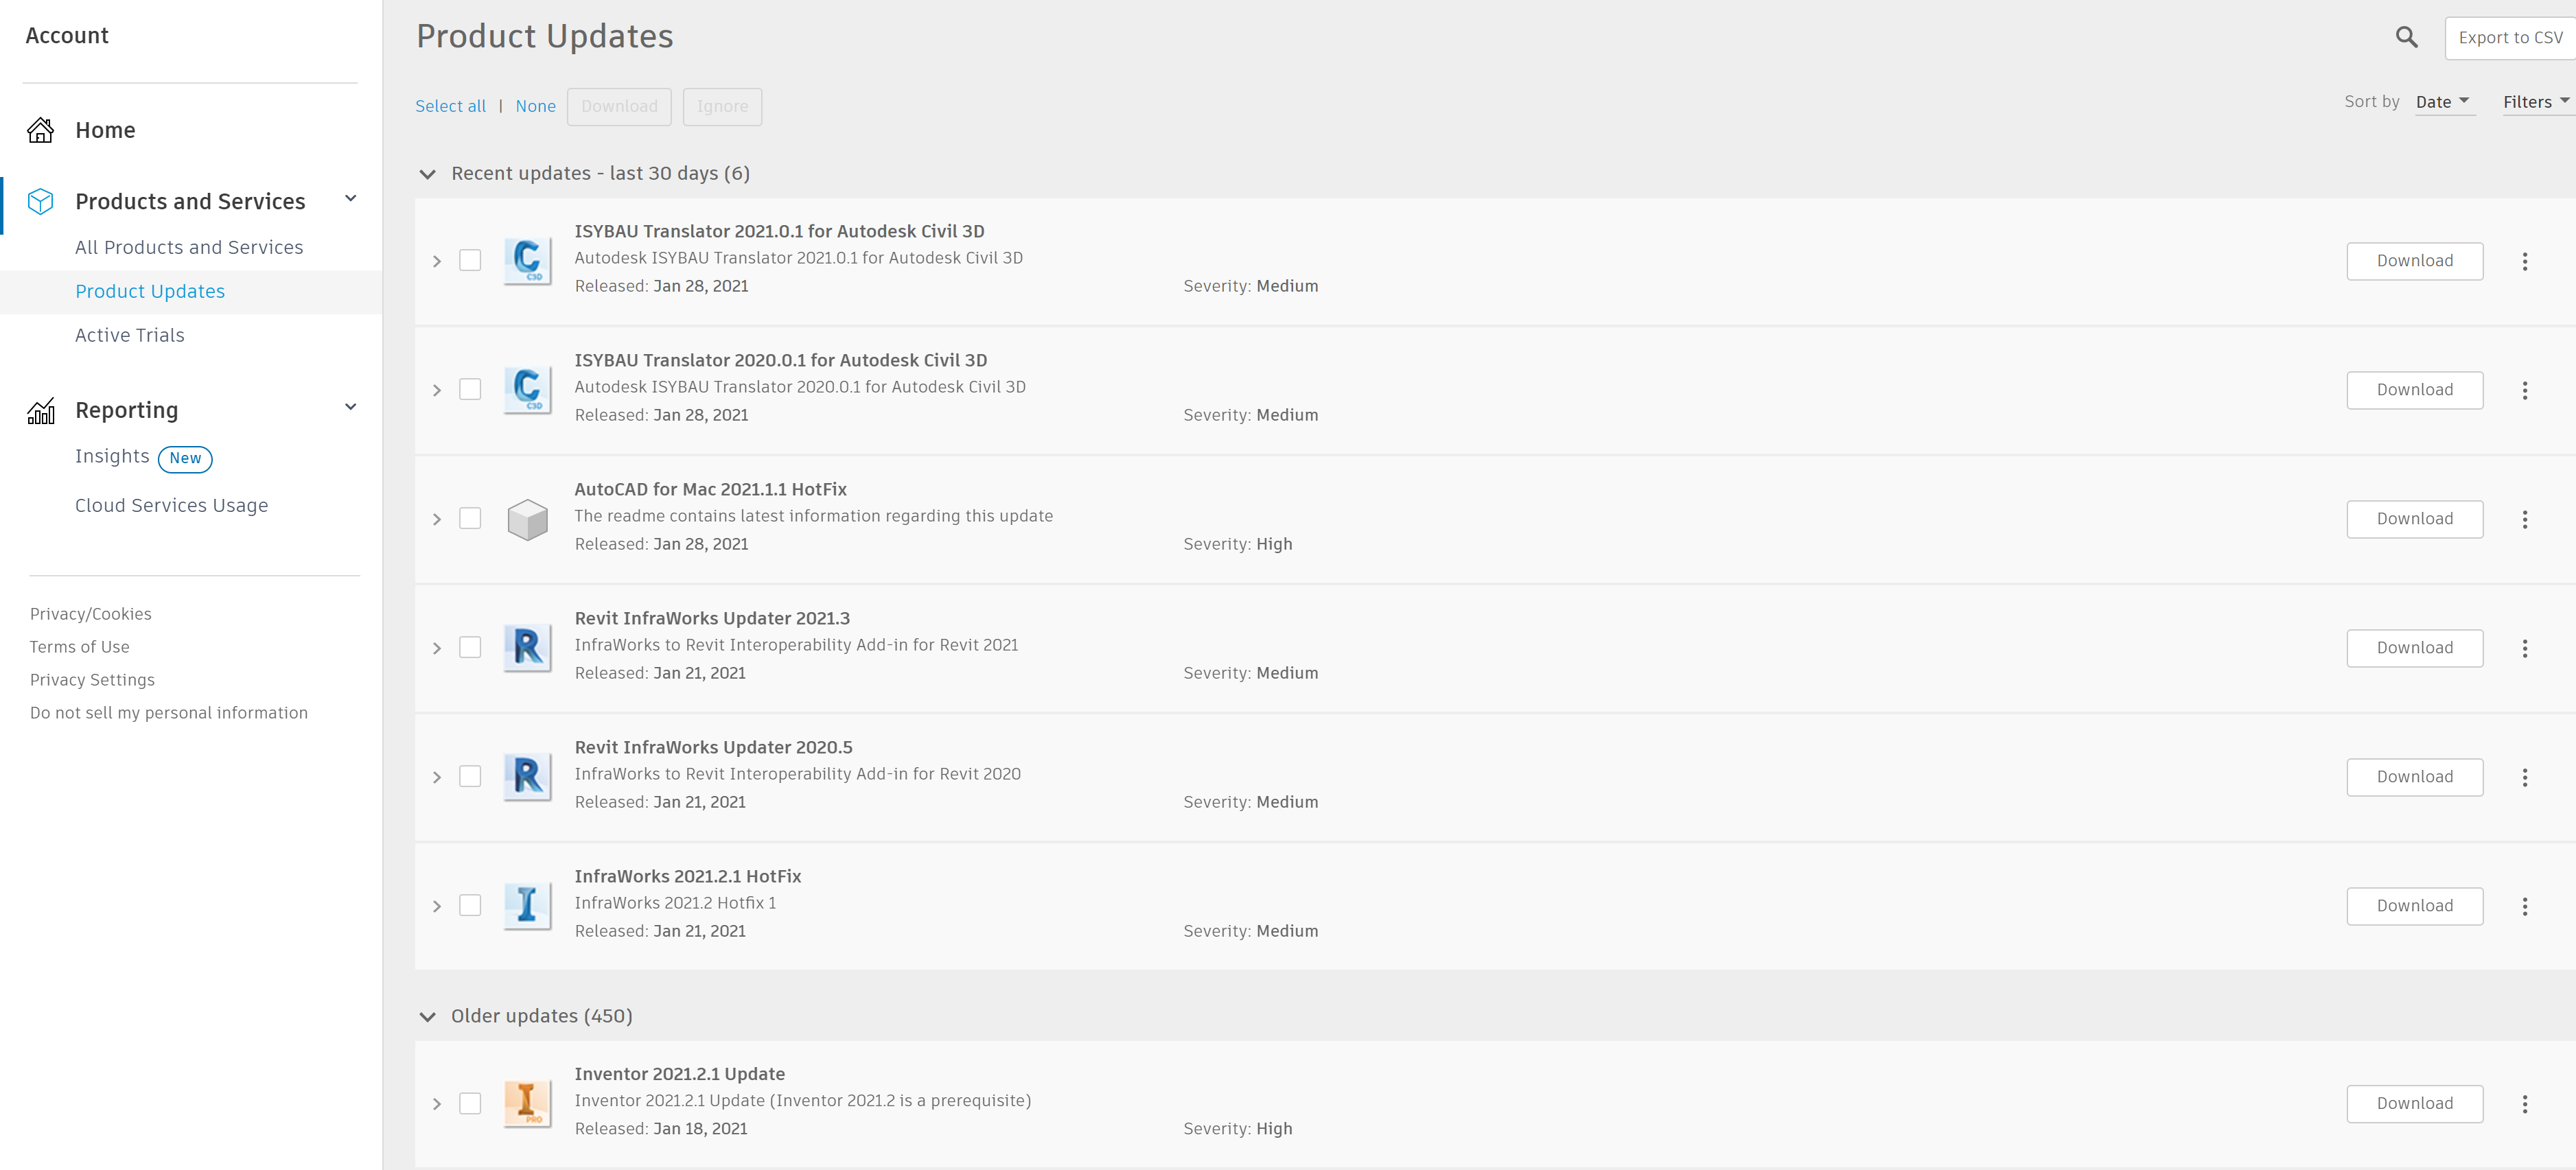This screenshot has height=1170, width=2576.
Task: Go to All Products and Services
Action: coord(189,247)
